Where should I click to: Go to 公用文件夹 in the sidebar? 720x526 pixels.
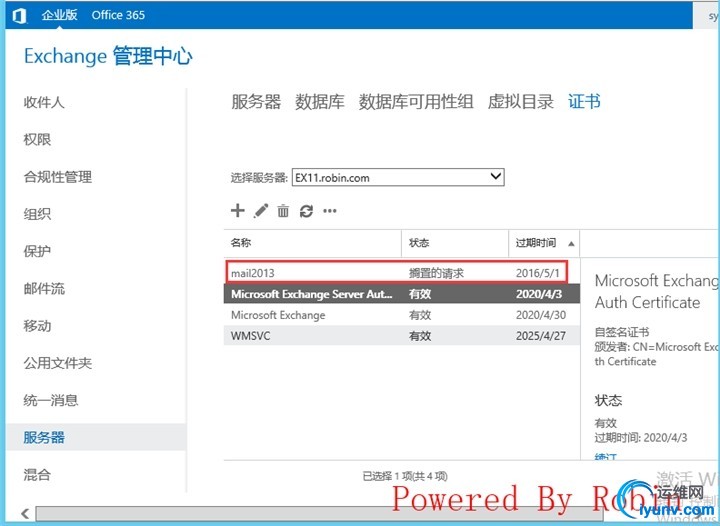(x=58, y=363)
